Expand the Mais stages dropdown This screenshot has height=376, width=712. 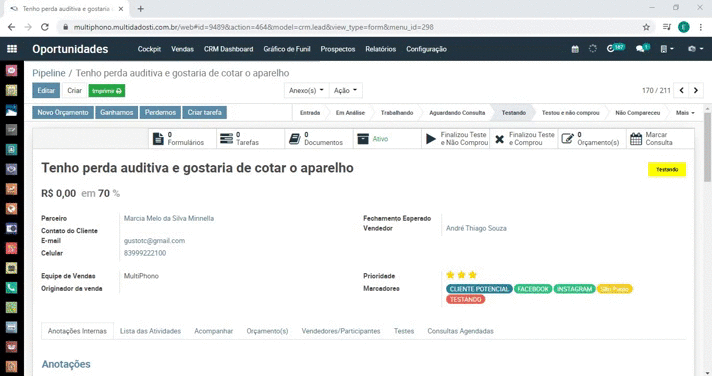point(685,113)
